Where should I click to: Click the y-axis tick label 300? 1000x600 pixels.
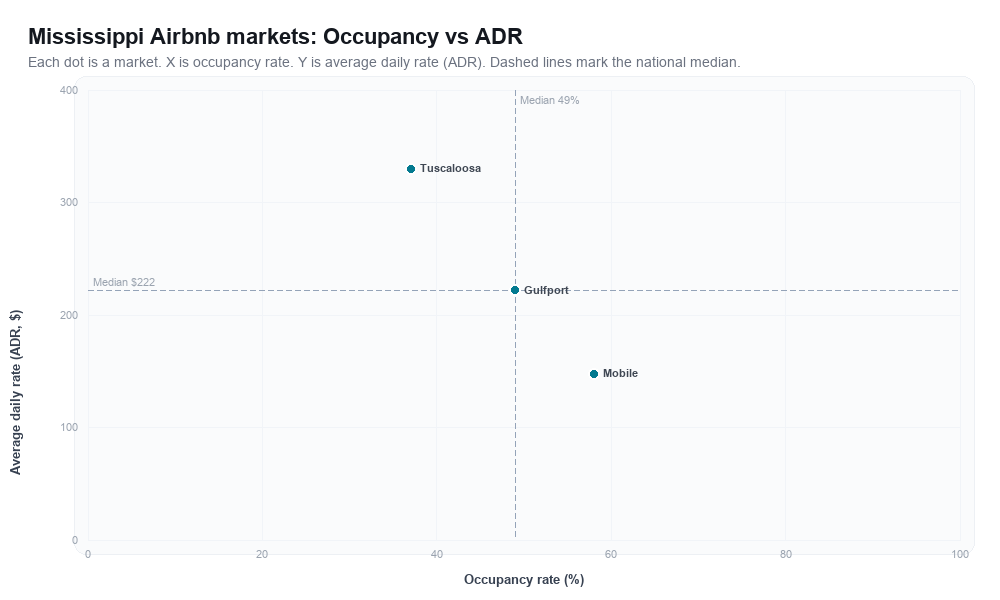tap(69, 203)
